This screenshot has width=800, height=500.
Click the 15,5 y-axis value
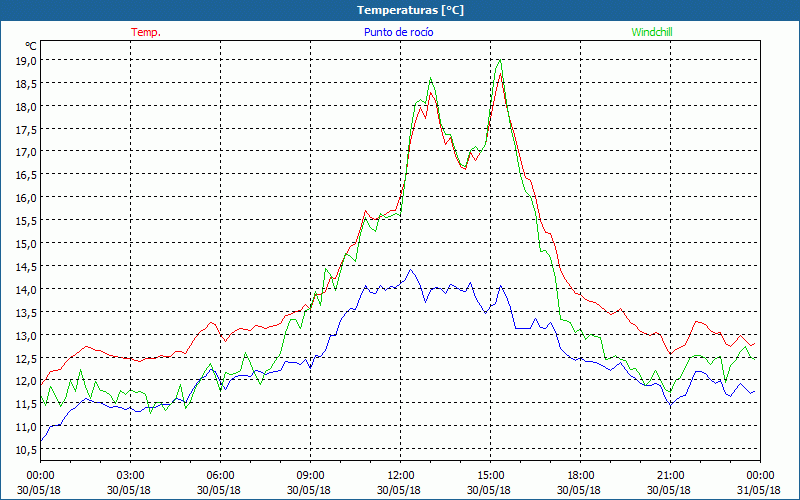(27, 220)
